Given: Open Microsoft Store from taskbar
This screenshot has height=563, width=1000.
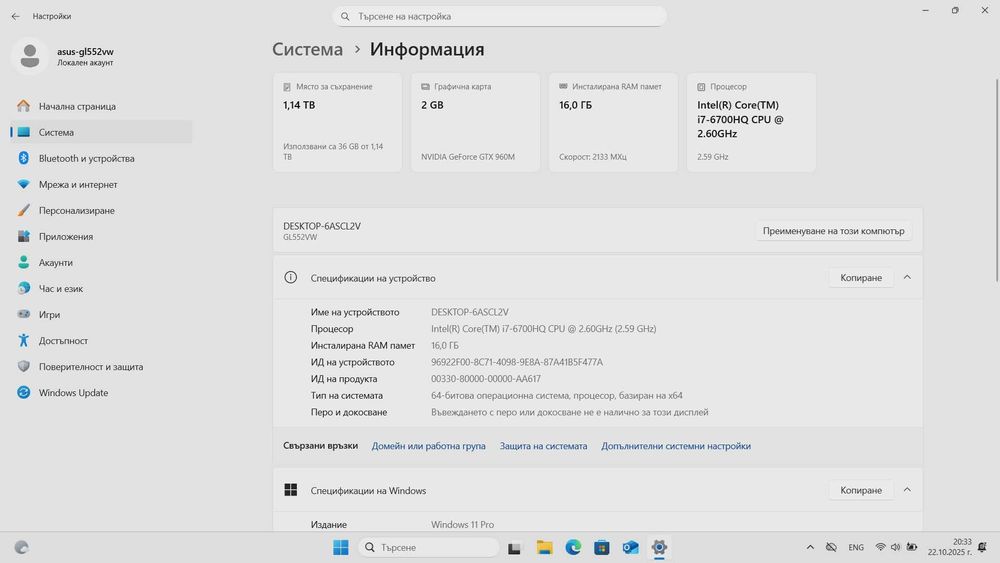Looking at the screenshot, I should pyautogui.click(x=601, y=547).
